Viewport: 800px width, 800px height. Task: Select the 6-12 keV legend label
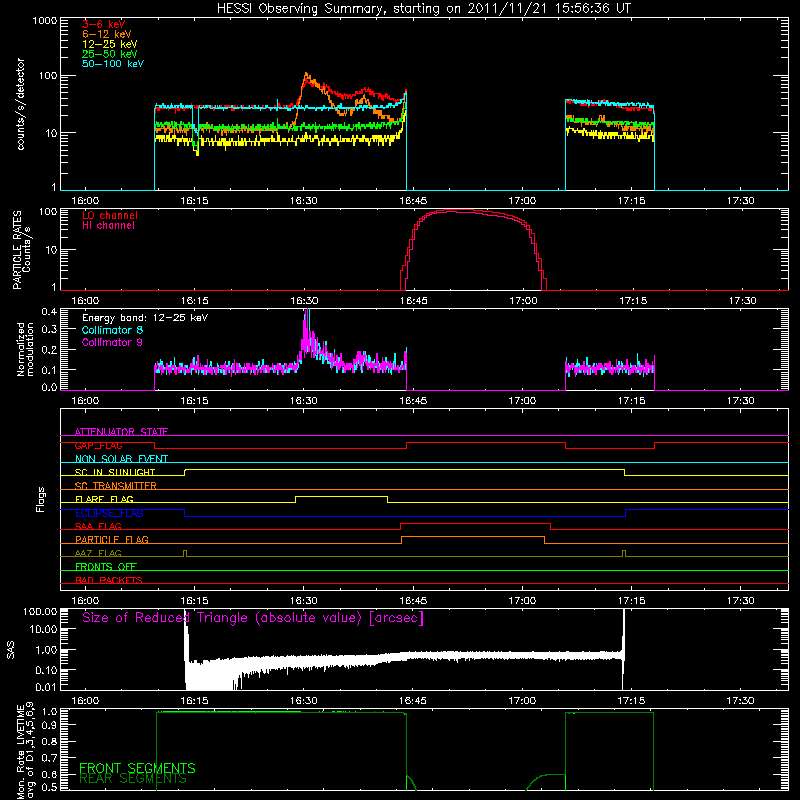(x=107, y=34)
